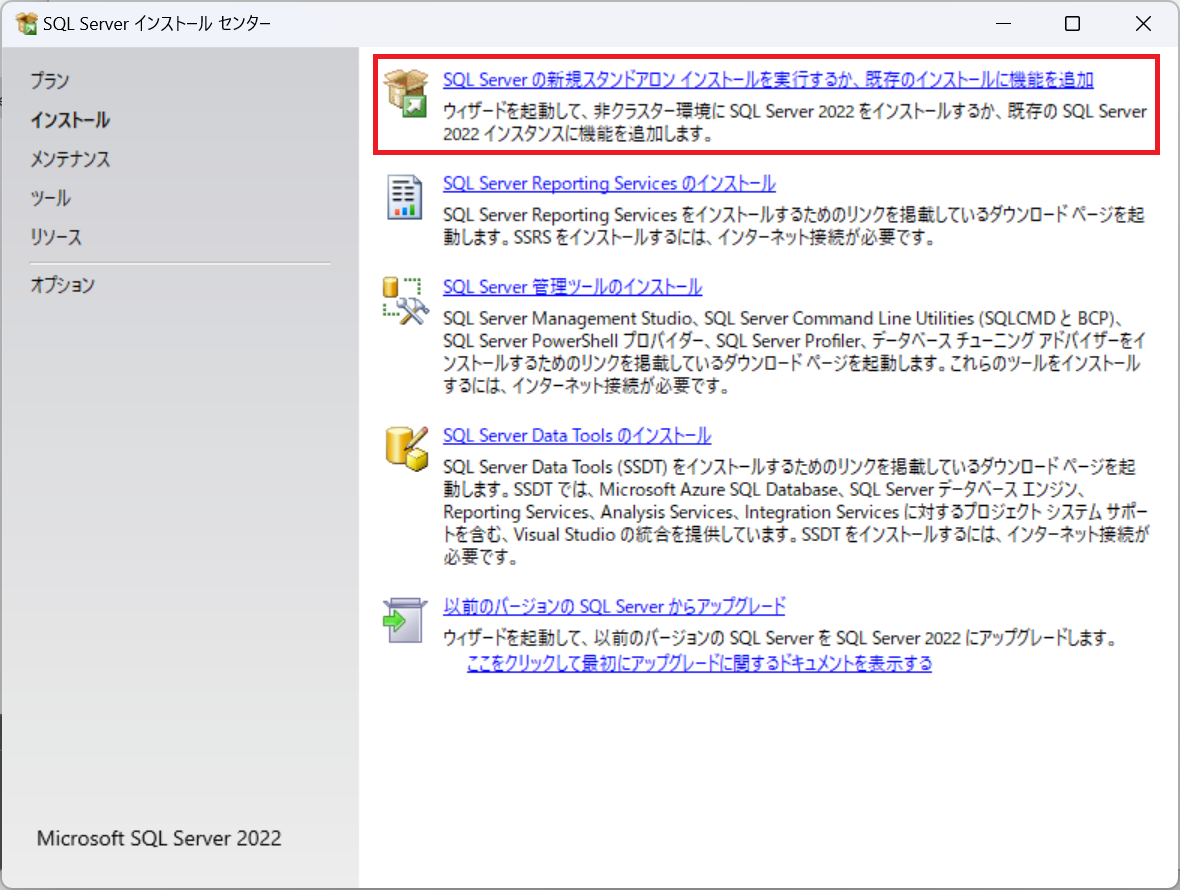
Task: Click the upgrade green-arrow icon
Action: click(405, 620)
